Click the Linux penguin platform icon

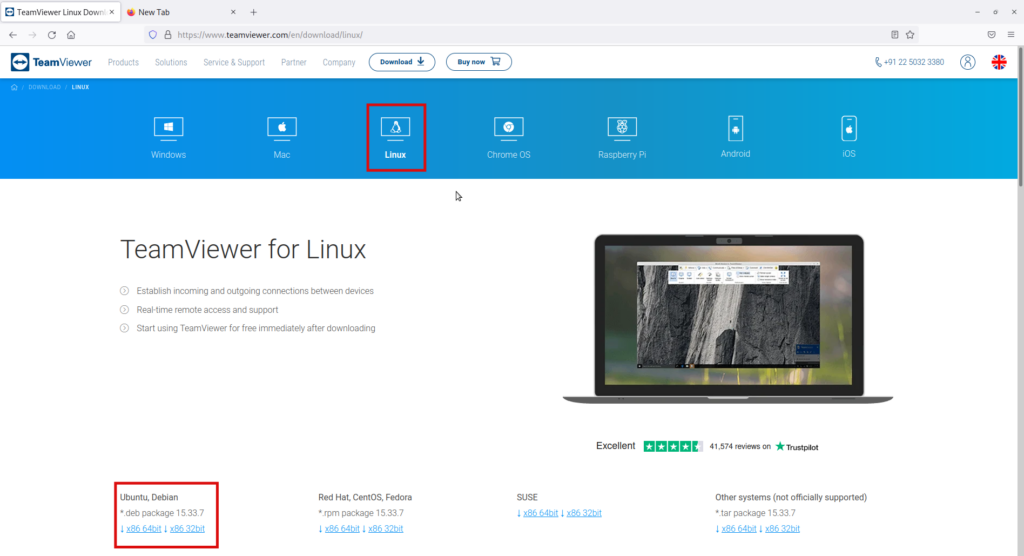pos(395,129)
